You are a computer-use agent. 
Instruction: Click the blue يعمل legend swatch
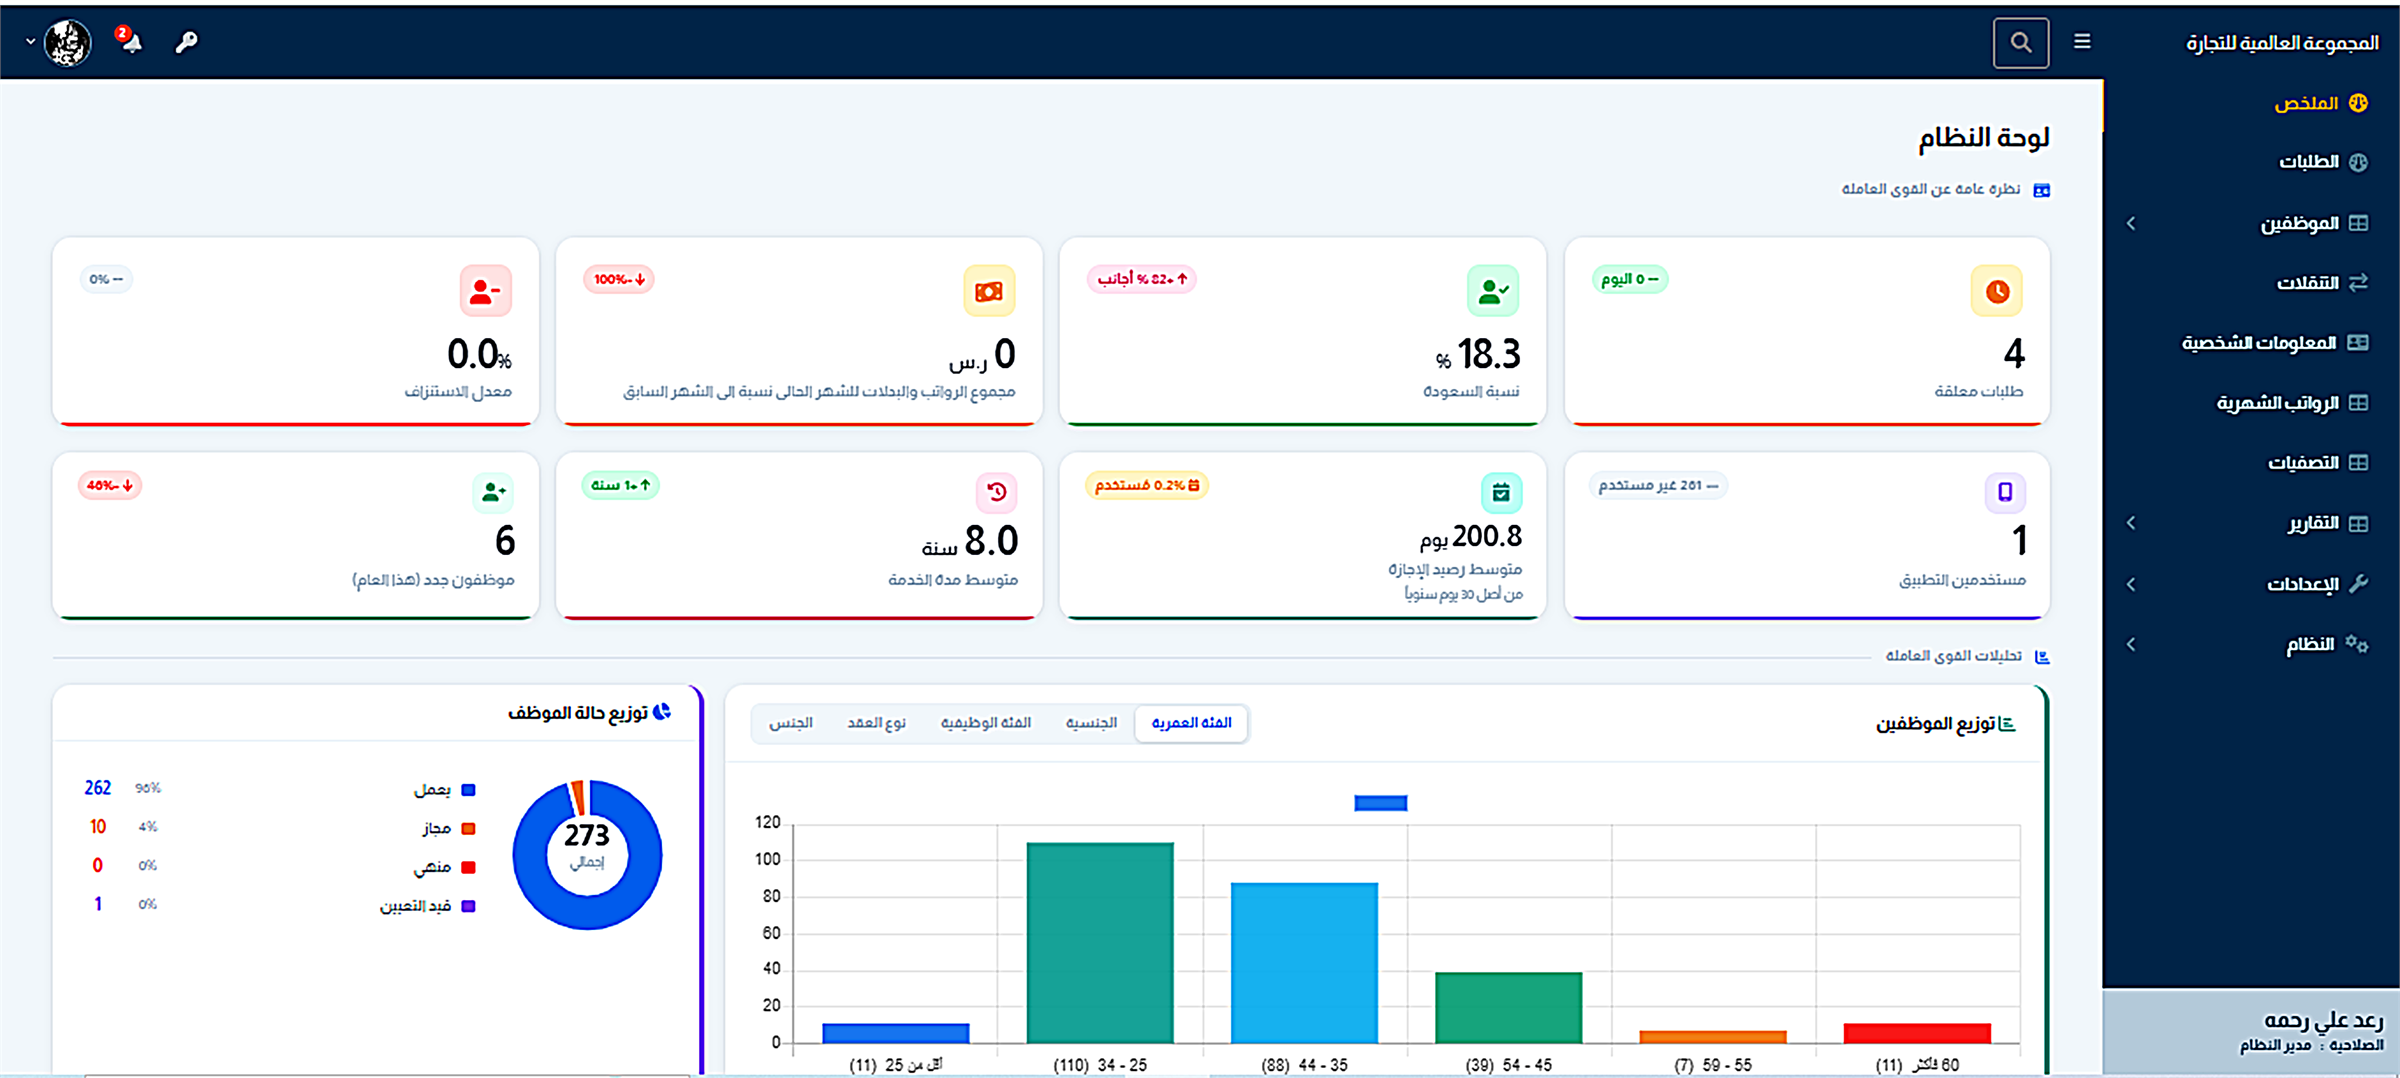(x=468, y=790)
